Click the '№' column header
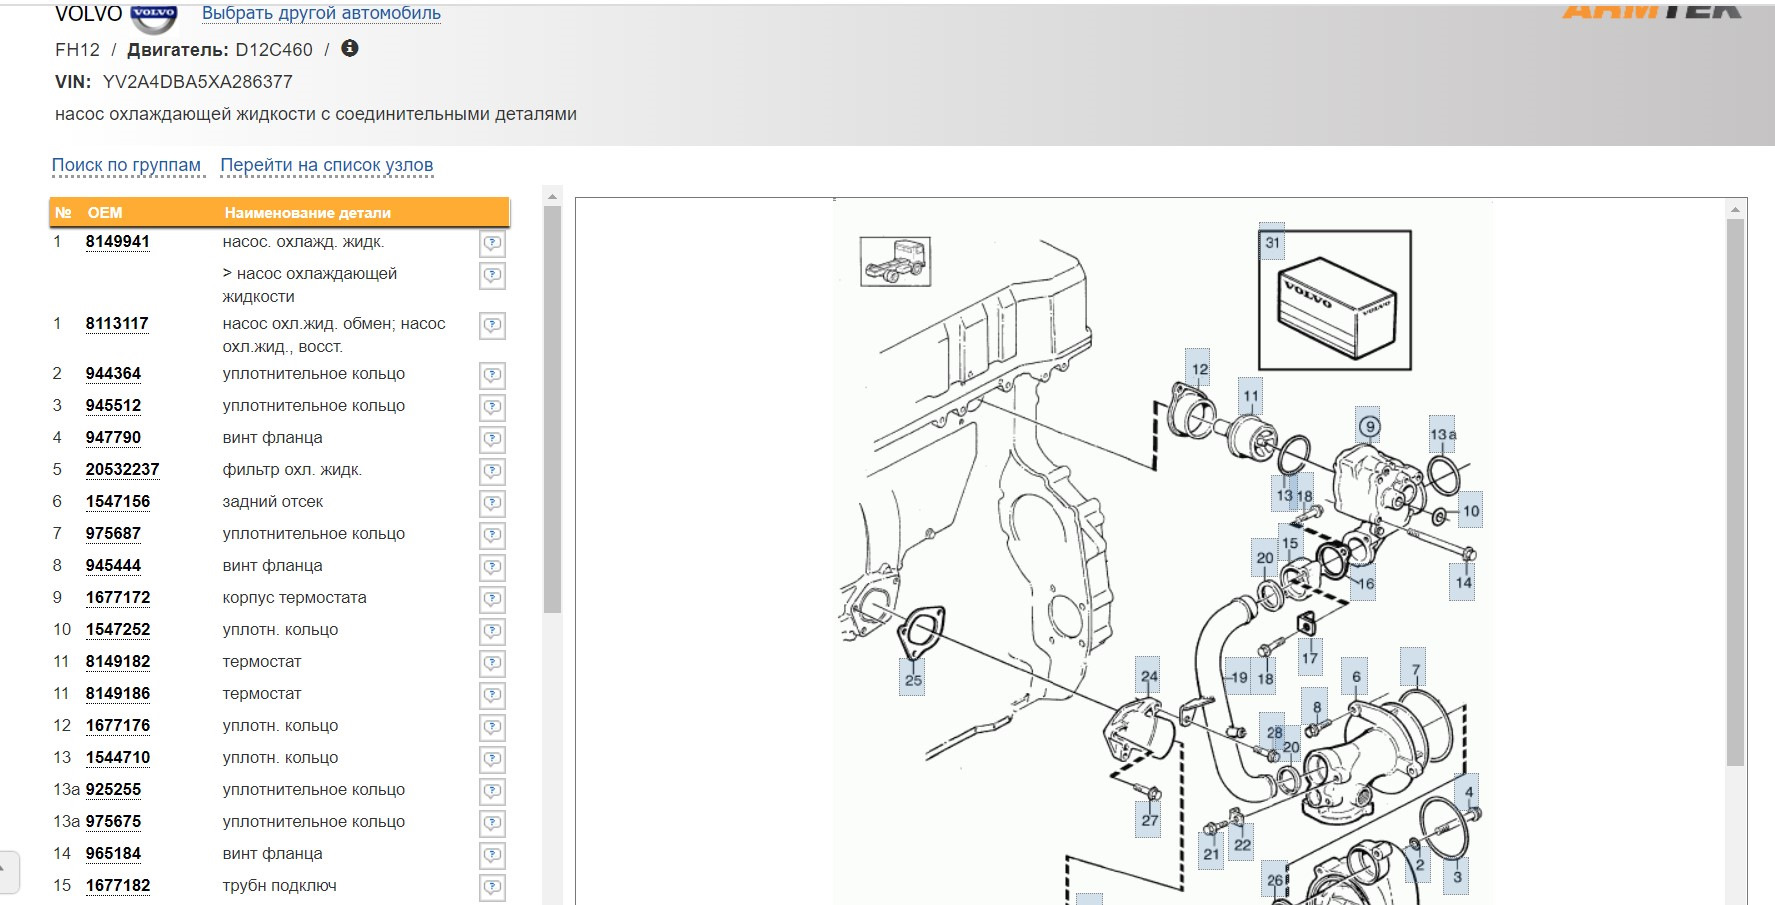This screenshot has width=1775, height=905. click(x=63, y=213)
